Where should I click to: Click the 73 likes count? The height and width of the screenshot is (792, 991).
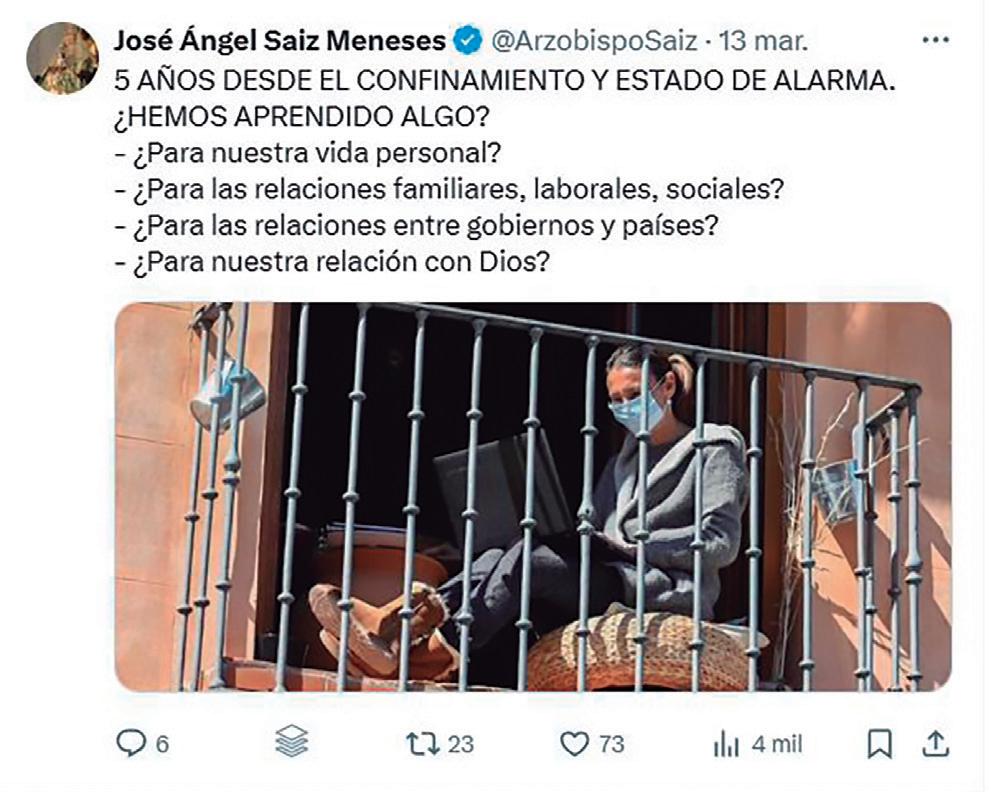click(611, 745)
